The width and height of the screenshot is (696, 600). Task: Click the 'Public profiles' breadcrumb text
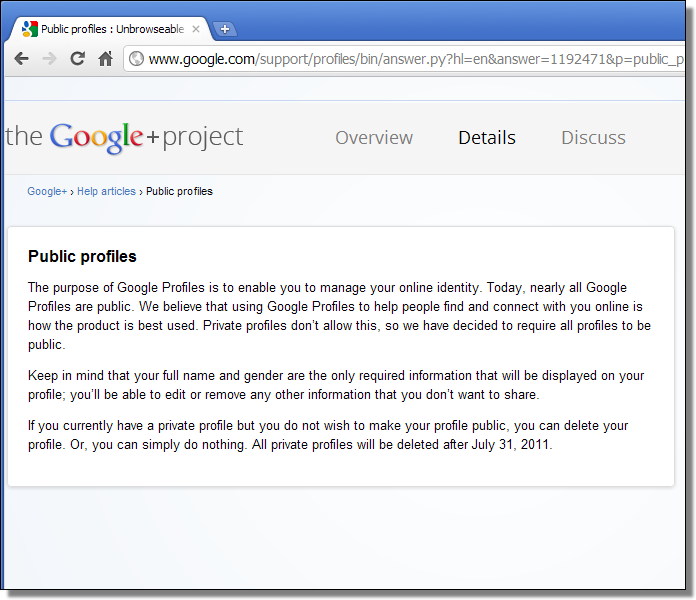pyautogui.click(x=179, y=191)
